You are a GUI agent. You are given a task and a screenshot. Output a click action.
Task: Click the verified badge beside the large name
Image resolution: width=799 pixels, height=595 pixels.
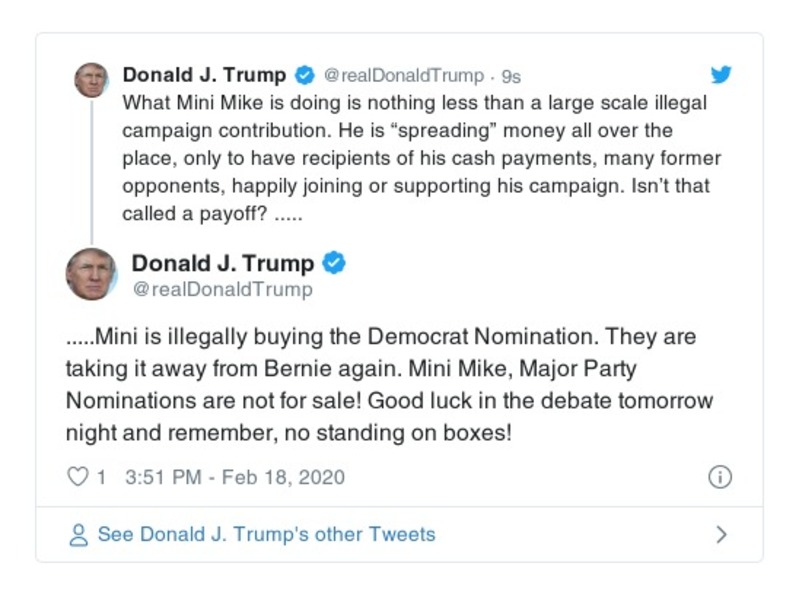(335, 264)
